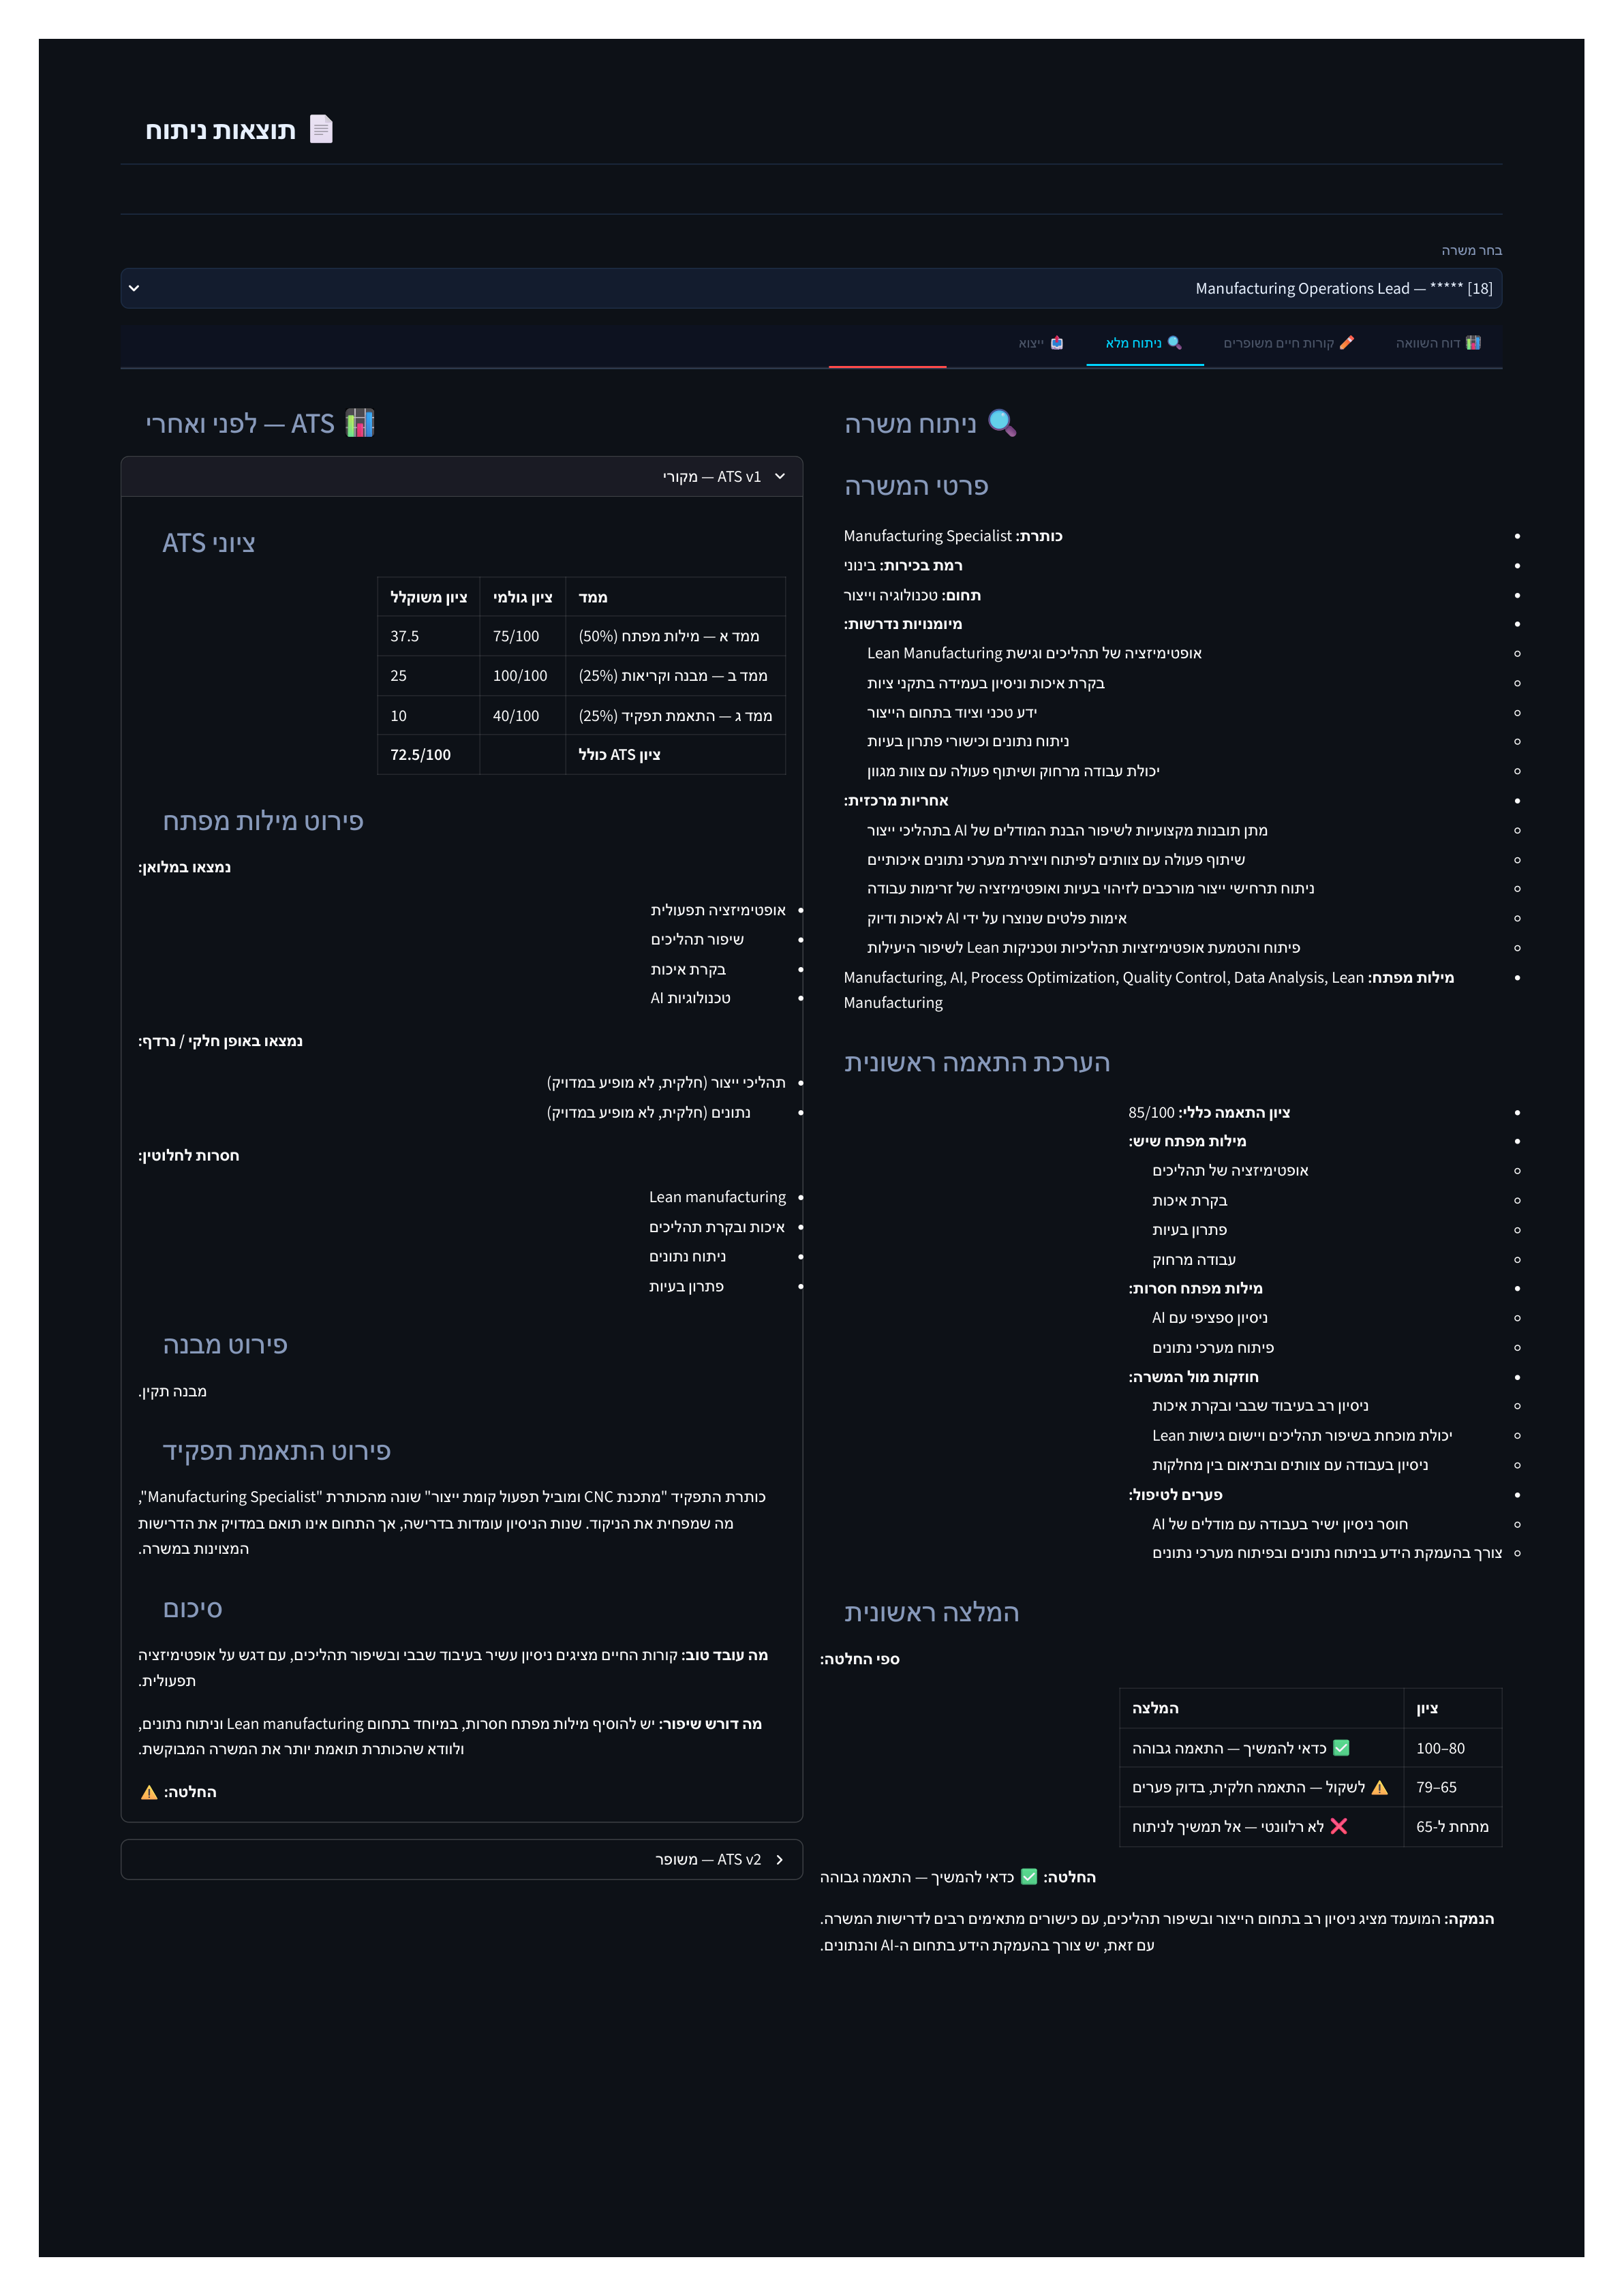The image size is (1624, 2296).
Task: Click the pencil icon on the improved resume tab
Action: tap(1346, 343)
